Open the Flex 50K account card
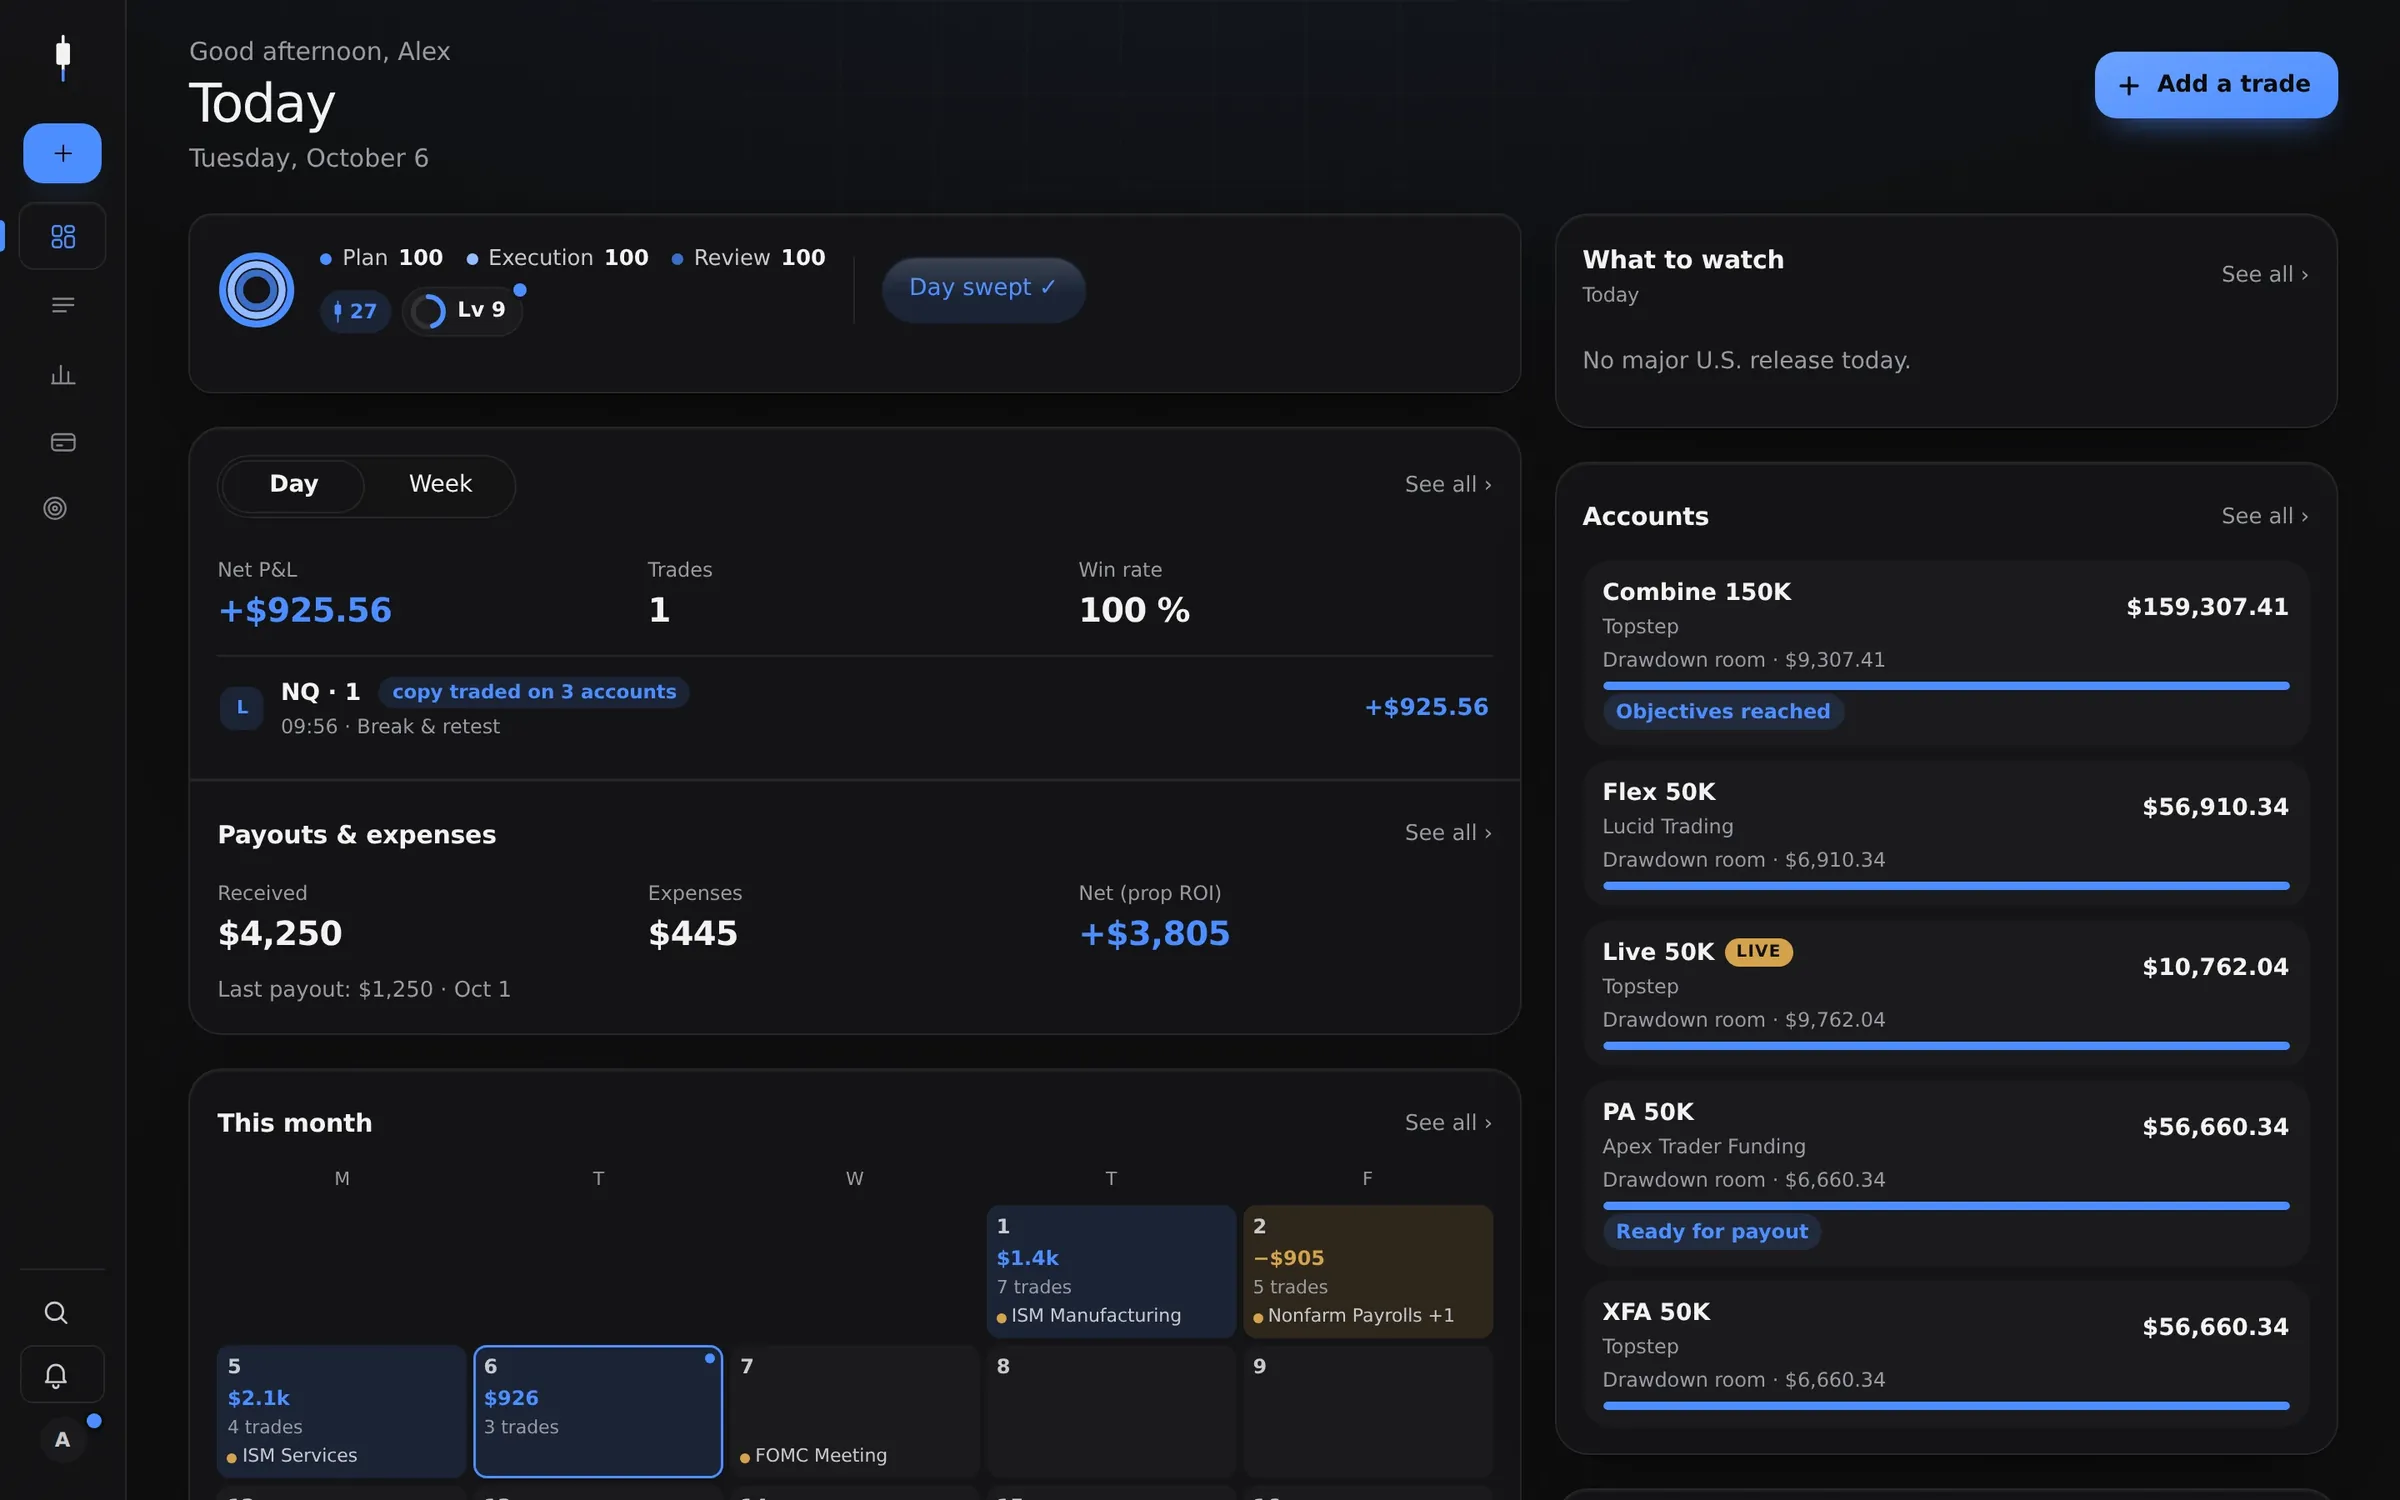The height and width of the screenshot is (1500, 2400). click(x=1945, y=833)
